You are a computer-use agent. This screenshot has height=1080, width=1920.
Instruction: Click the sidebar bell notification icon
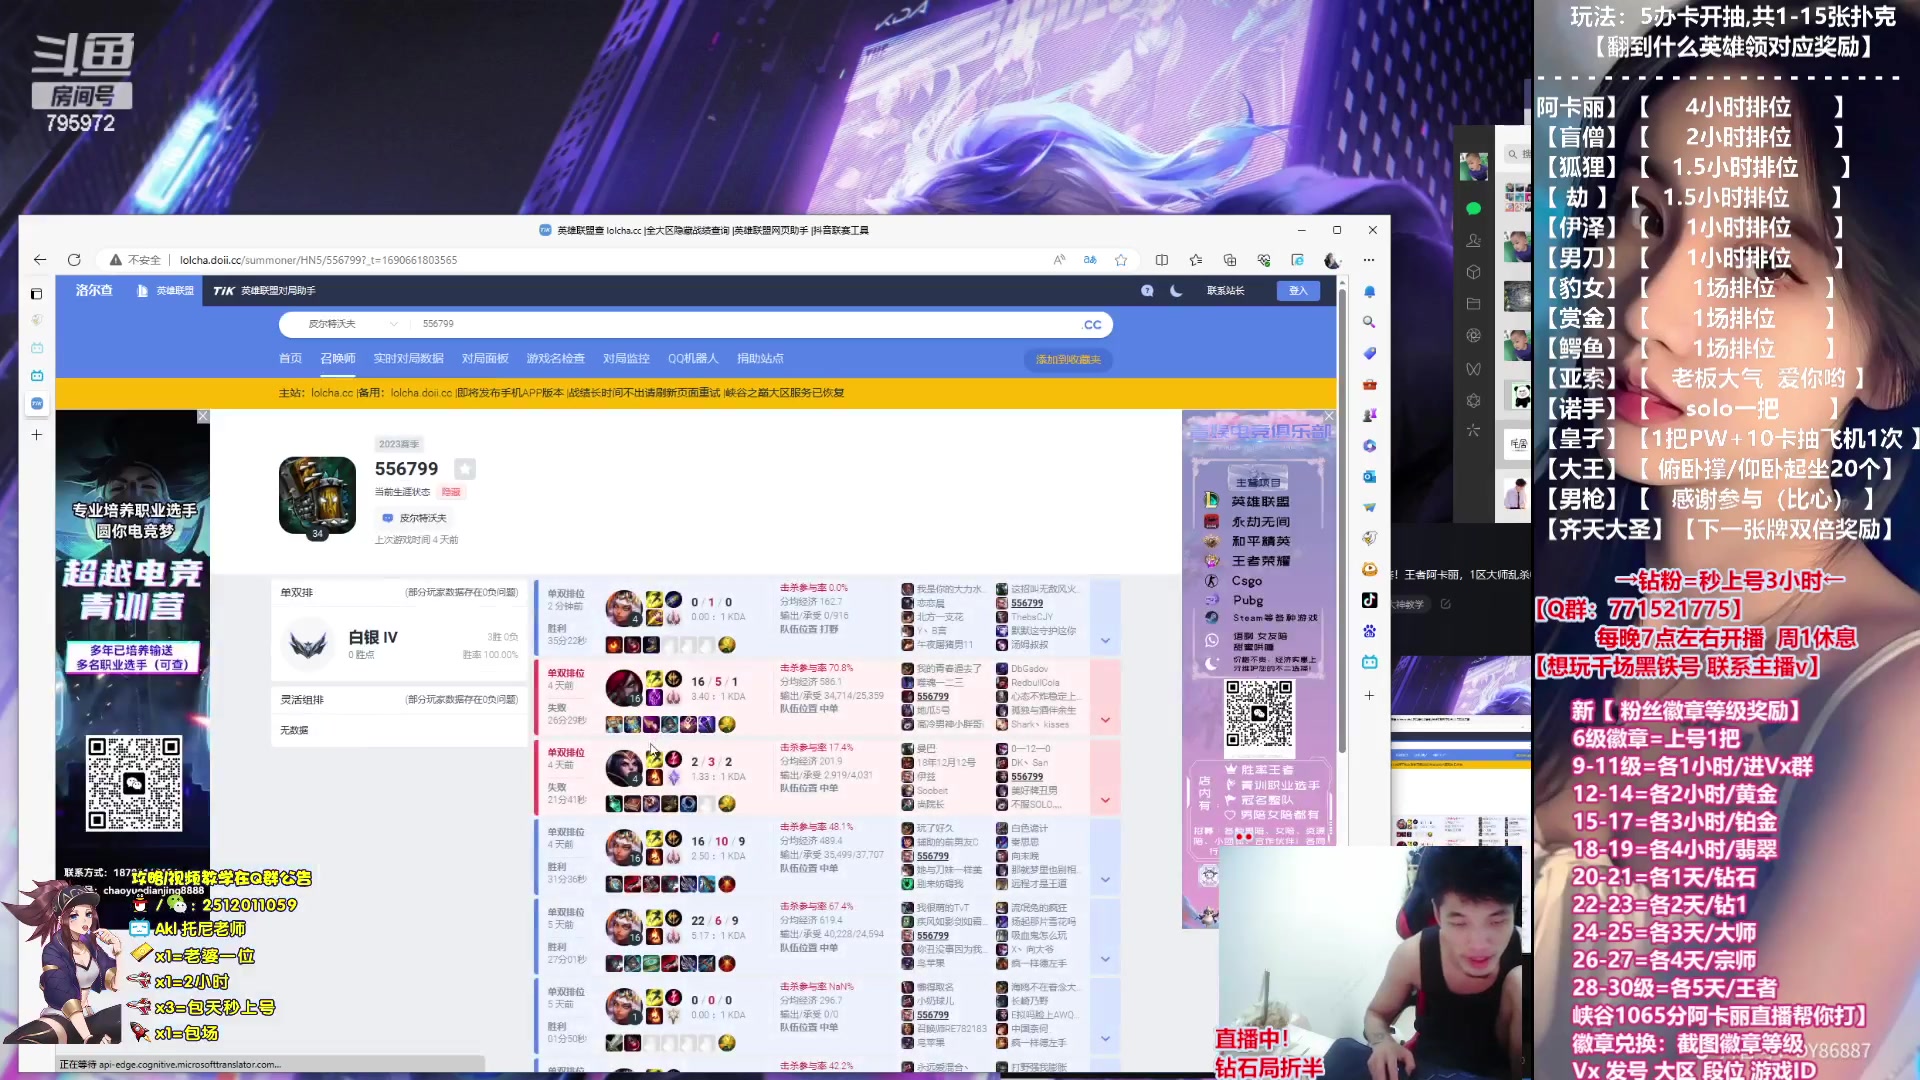[1369, 292]
